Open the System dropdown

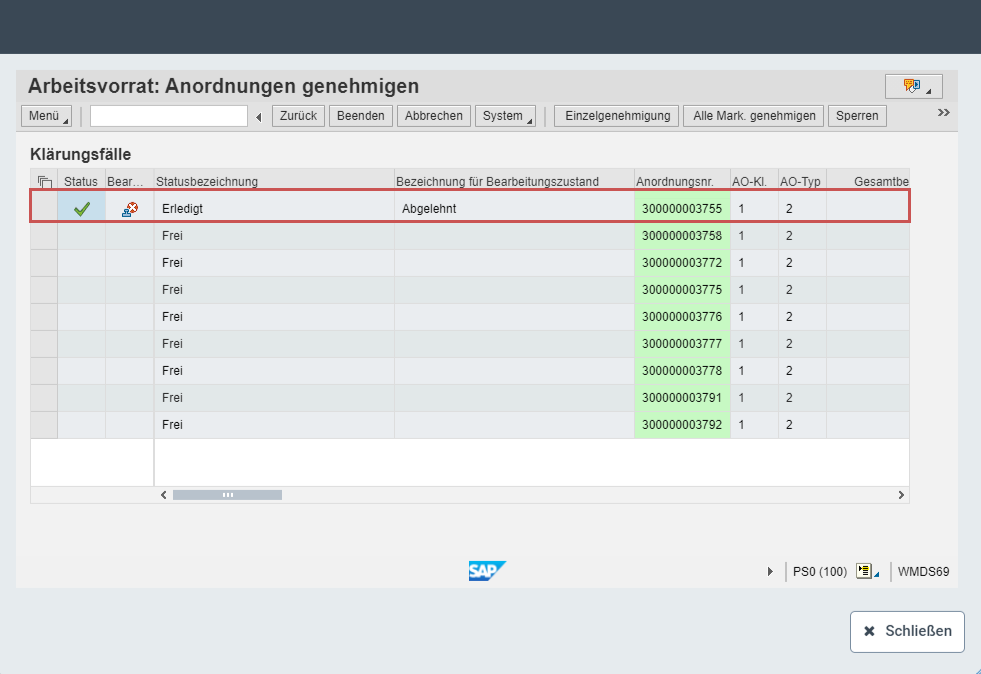click(505, 115)
